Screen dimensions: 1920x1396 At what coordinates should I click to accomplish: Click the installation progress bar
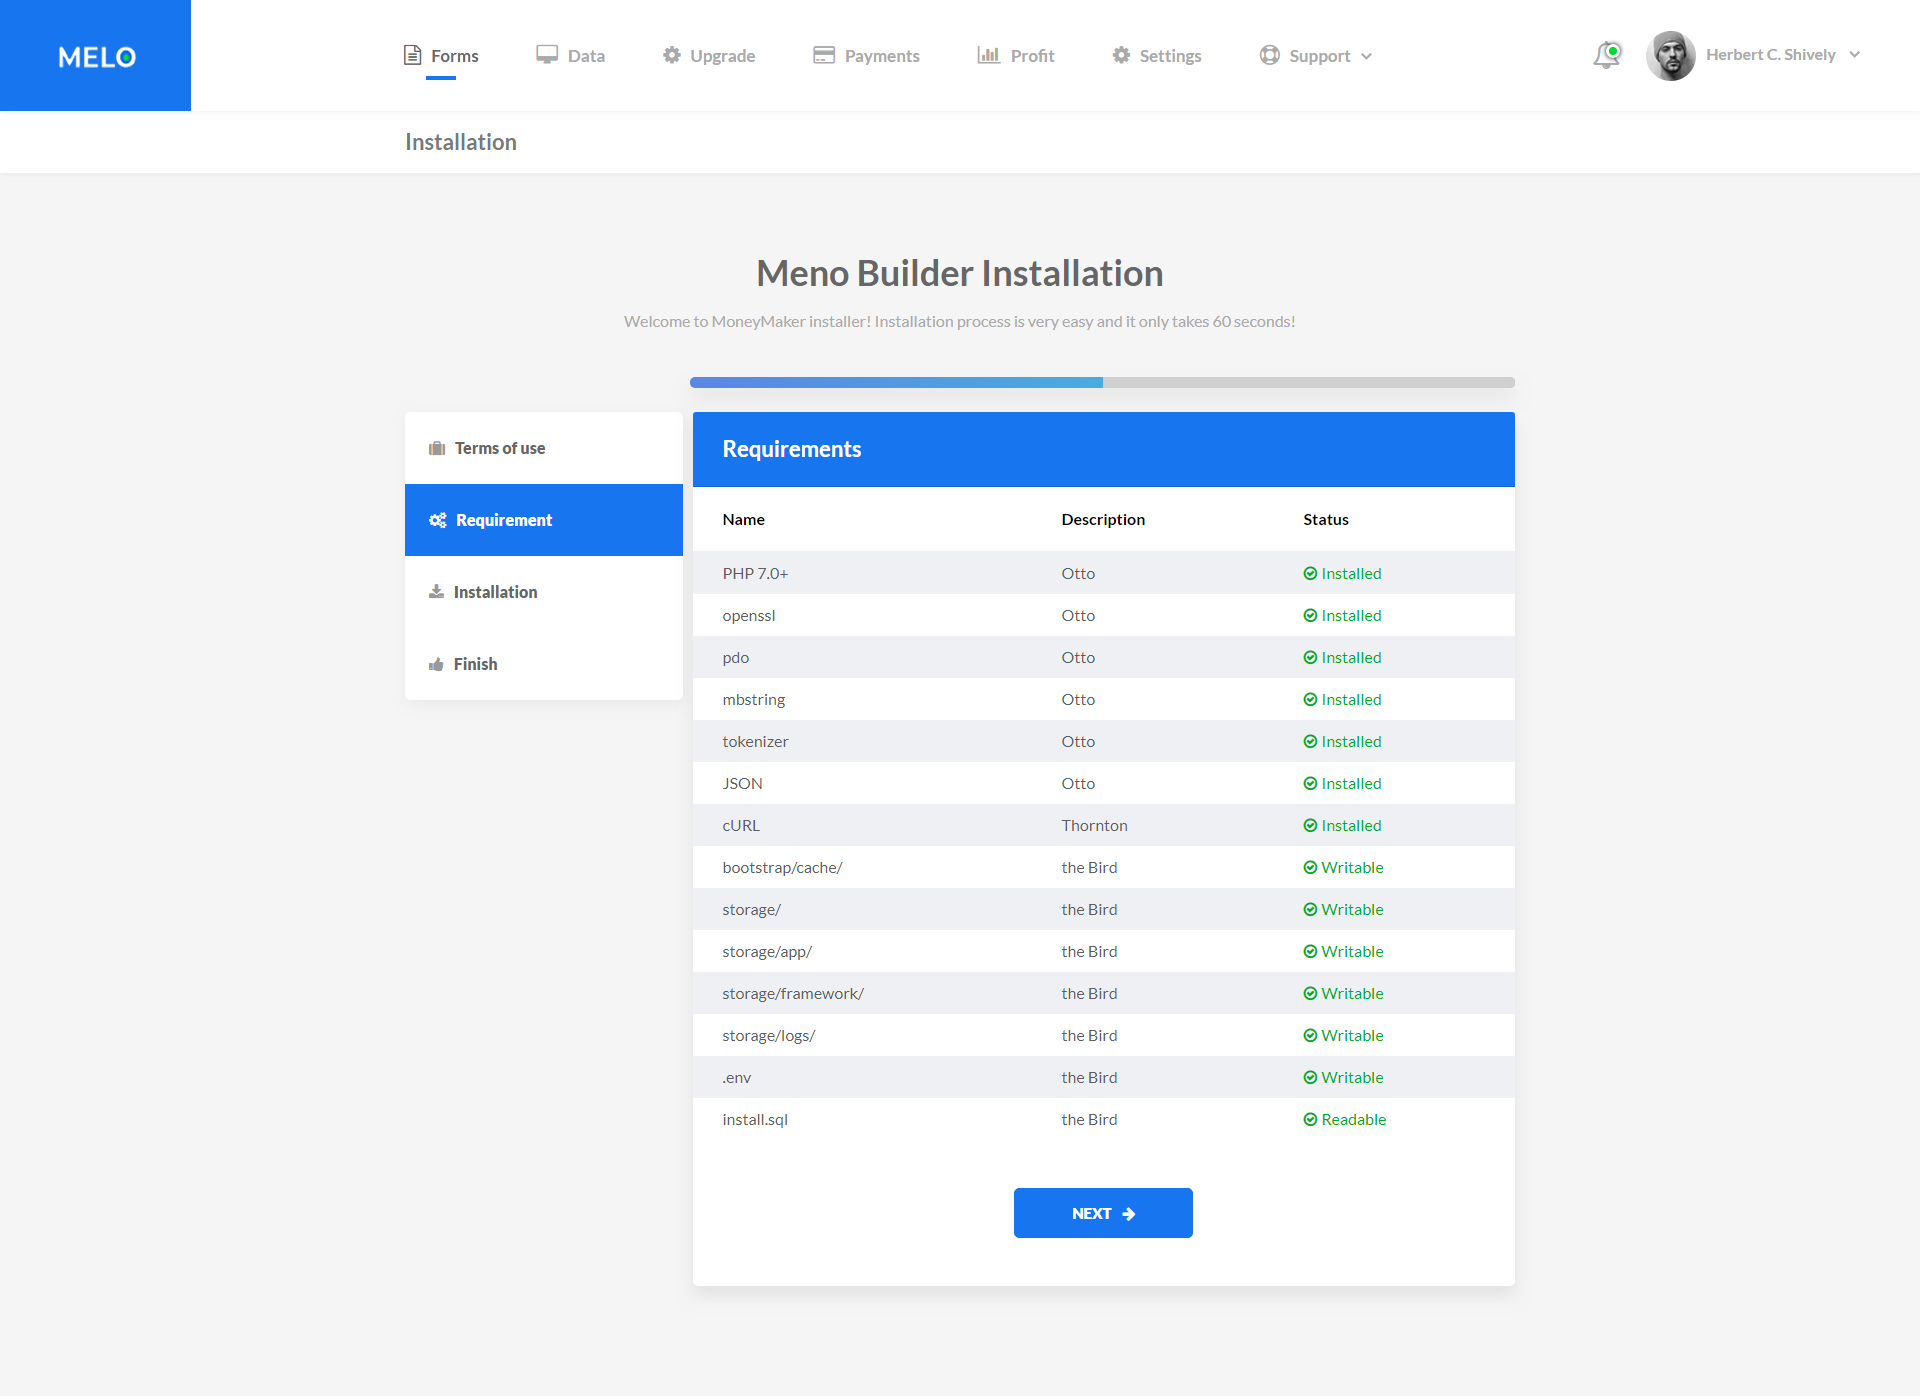[1102, 382]
